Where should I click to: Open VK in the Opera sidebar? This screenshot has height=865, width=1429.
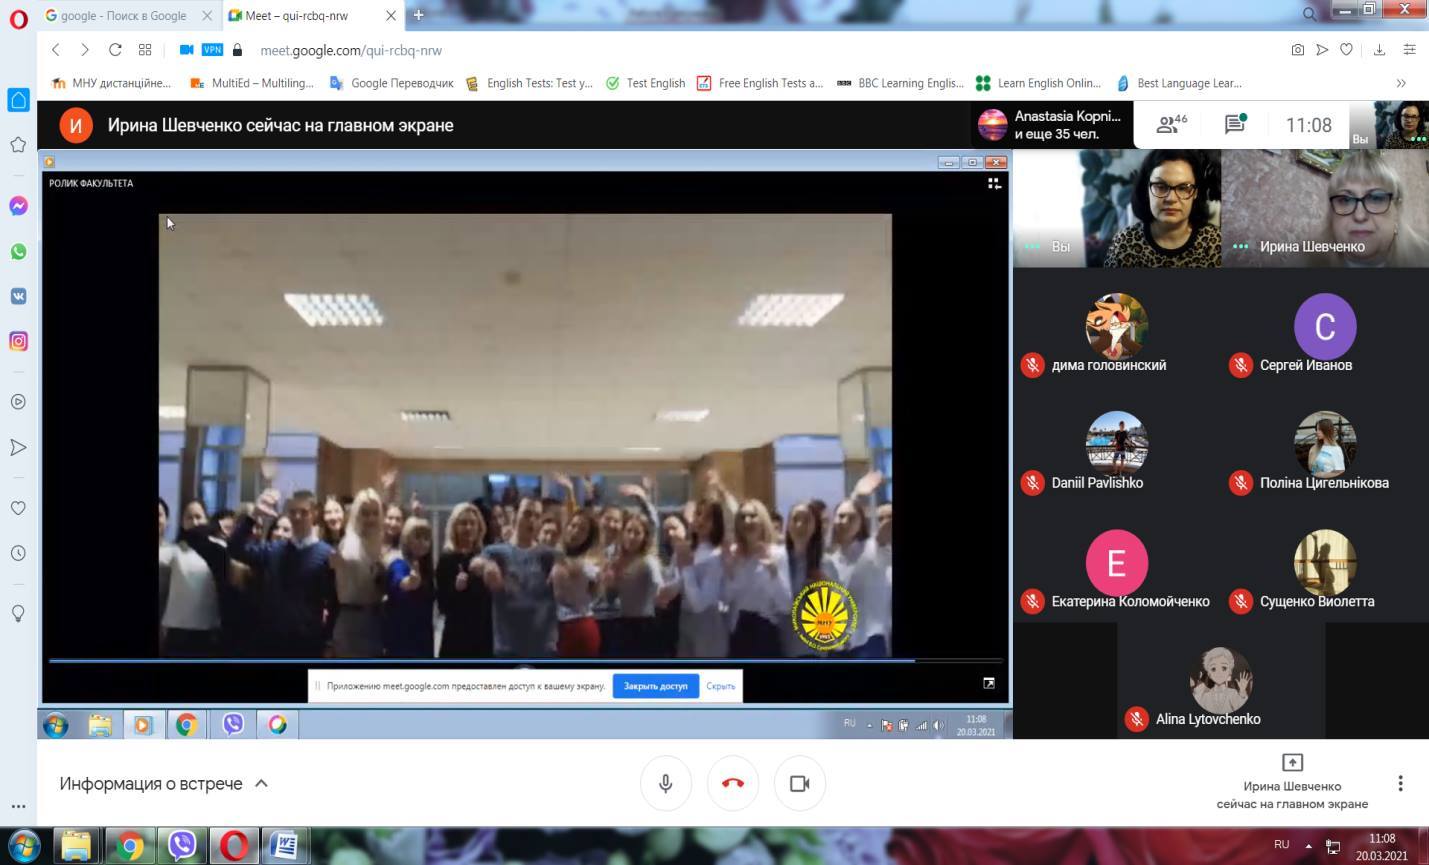(18, 296)
